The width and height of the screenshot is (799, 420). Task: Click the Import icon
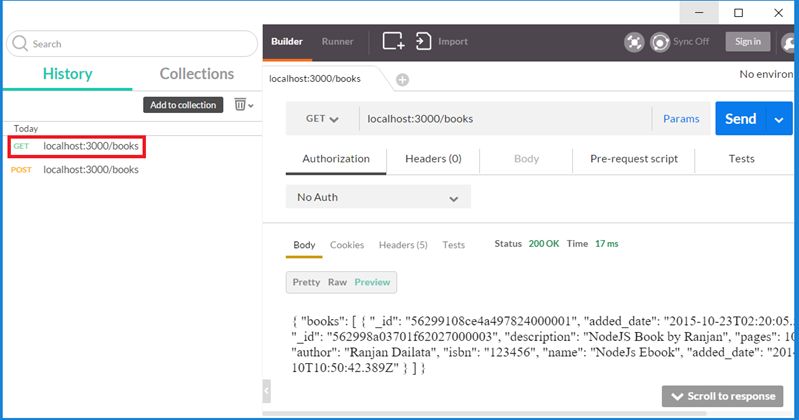click(424, 42)
